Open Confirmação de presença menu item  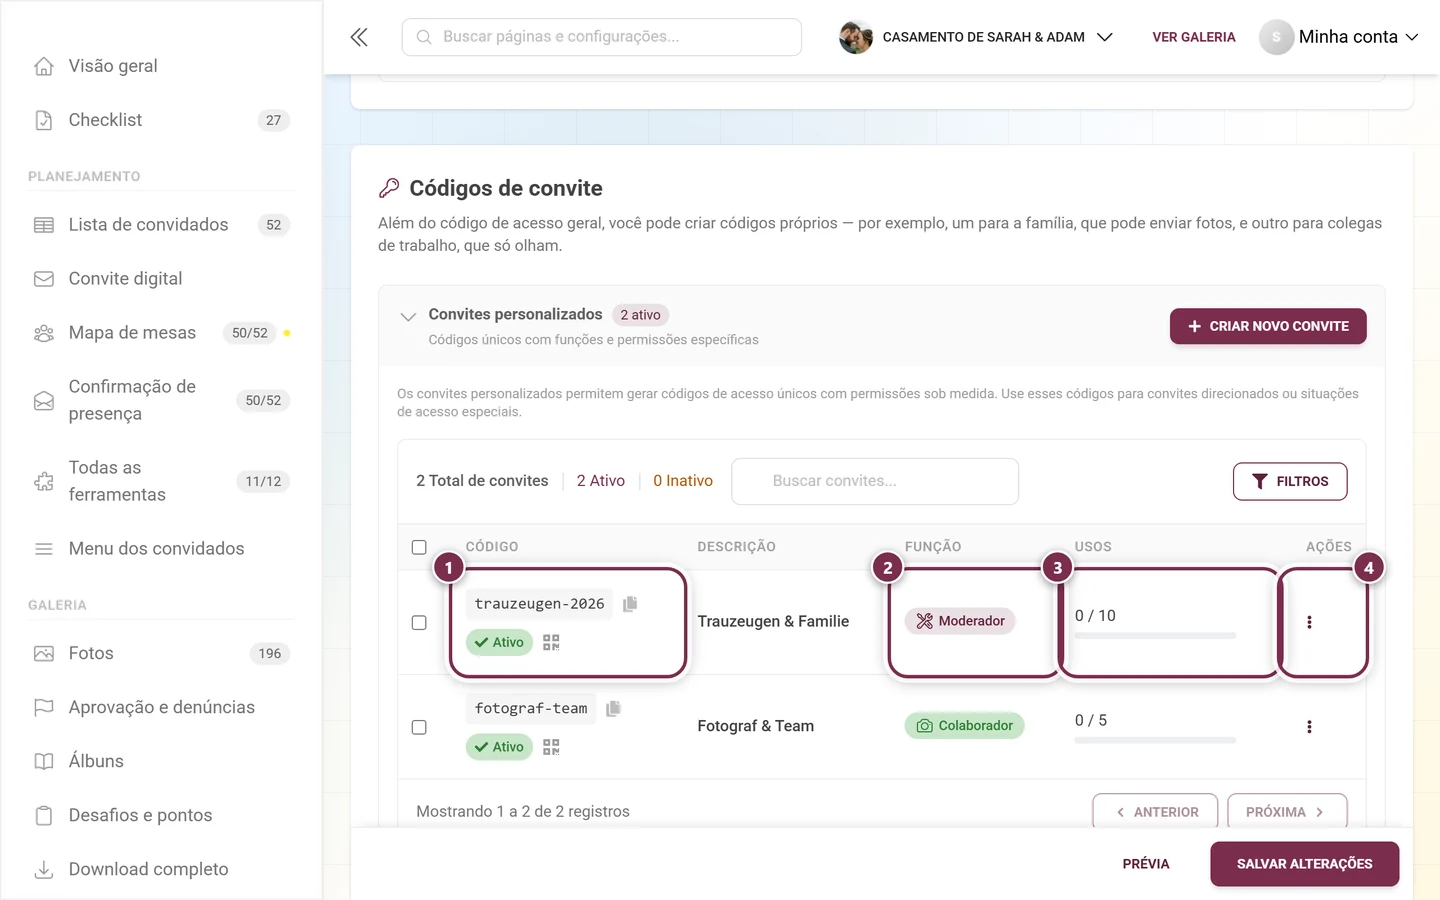(161, 400)
